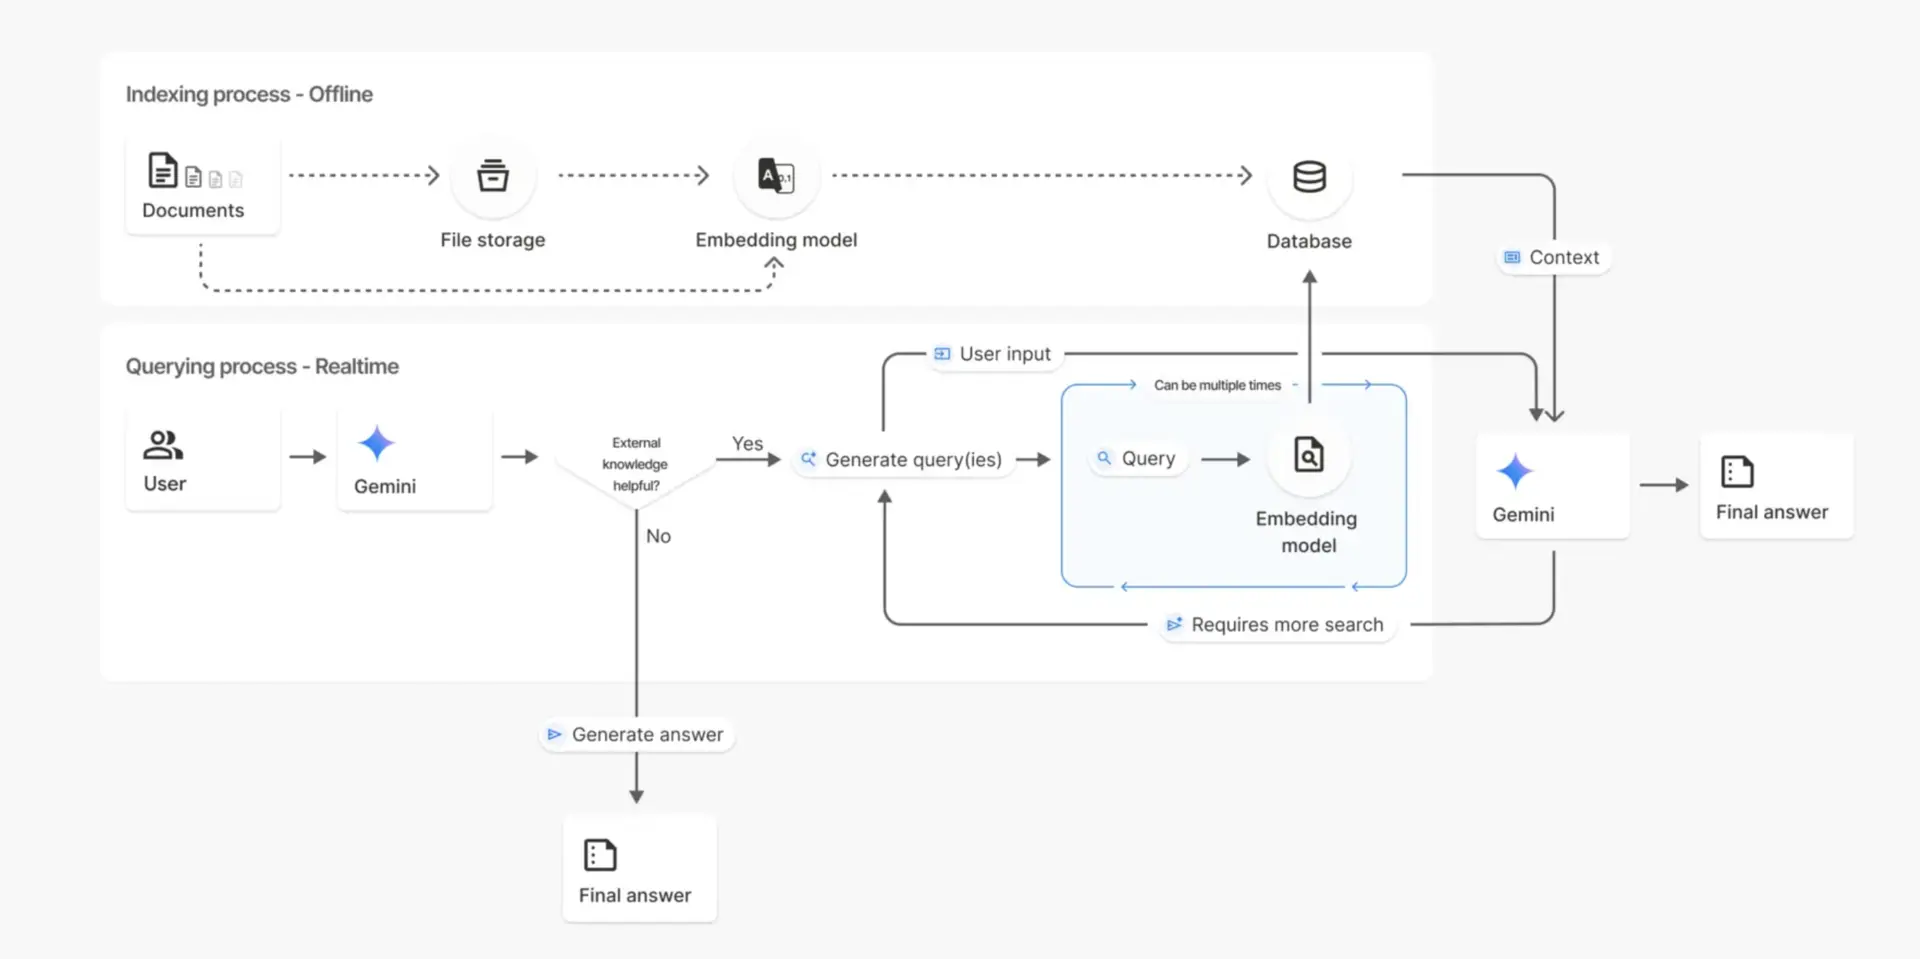Select the User icon in the querying process

[x=162, y=444]
